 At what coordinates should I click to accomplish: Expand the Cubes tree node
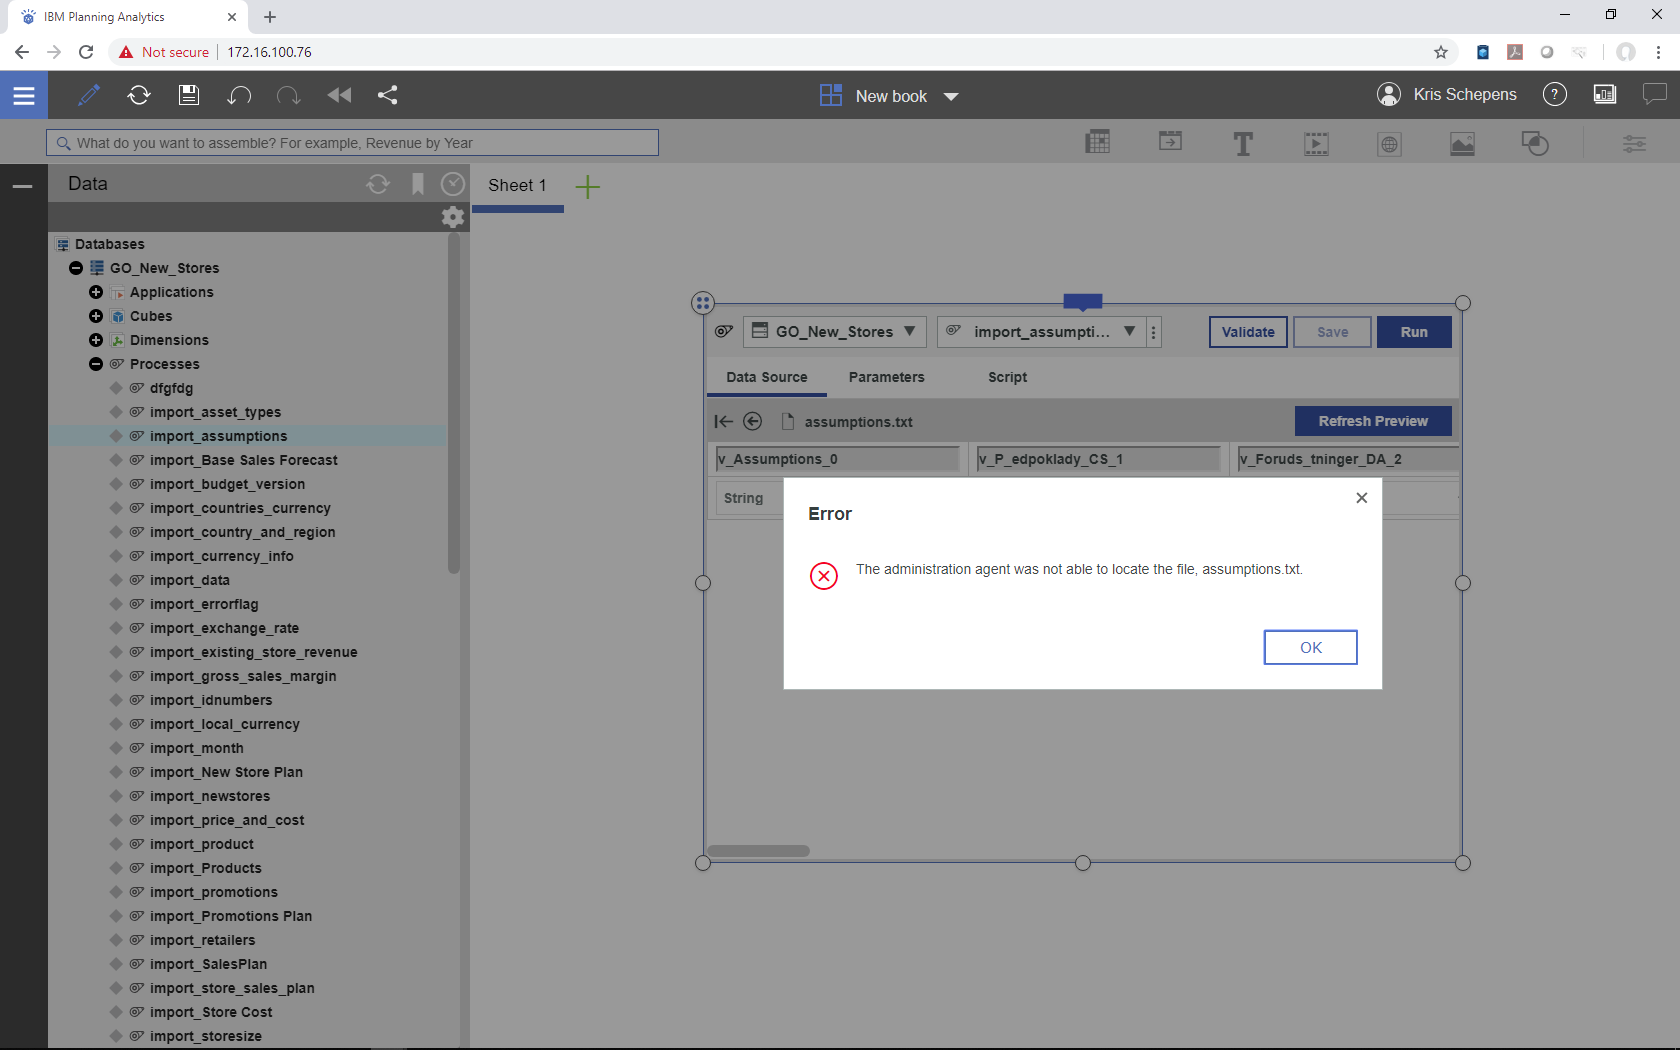[x=96, y=316]
